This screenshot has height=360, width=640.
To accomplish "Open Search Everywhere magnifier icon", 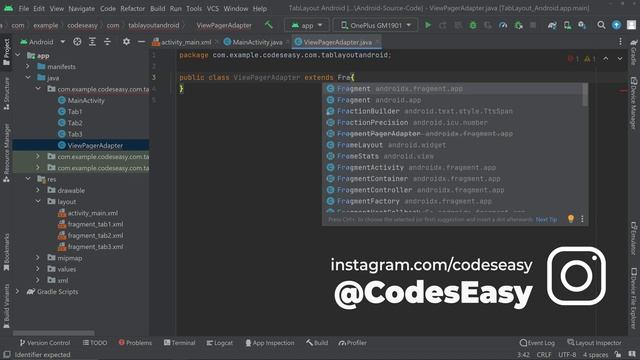I will (601, 25).
